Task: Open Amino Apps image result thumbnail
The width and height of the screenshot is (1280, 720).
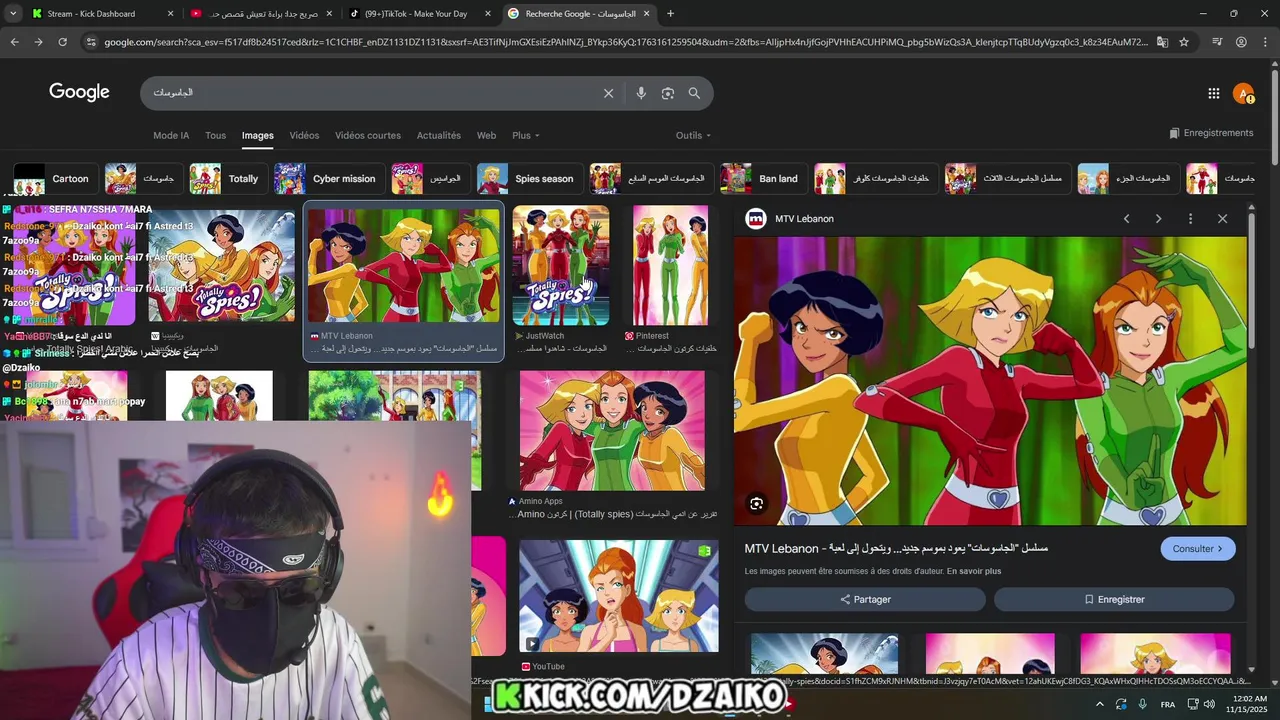Action: tap(612, 431)
